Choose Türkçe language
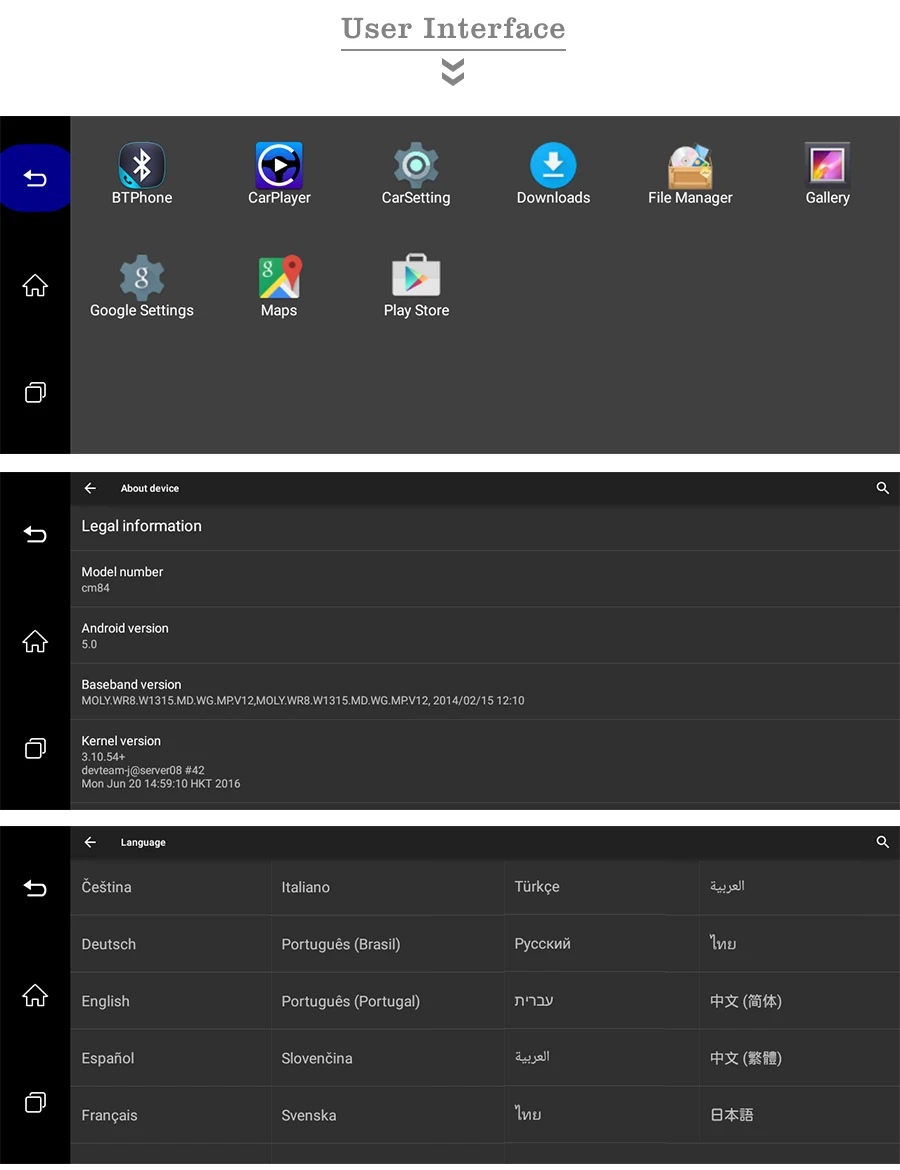900x1170 pixels. 601,886
